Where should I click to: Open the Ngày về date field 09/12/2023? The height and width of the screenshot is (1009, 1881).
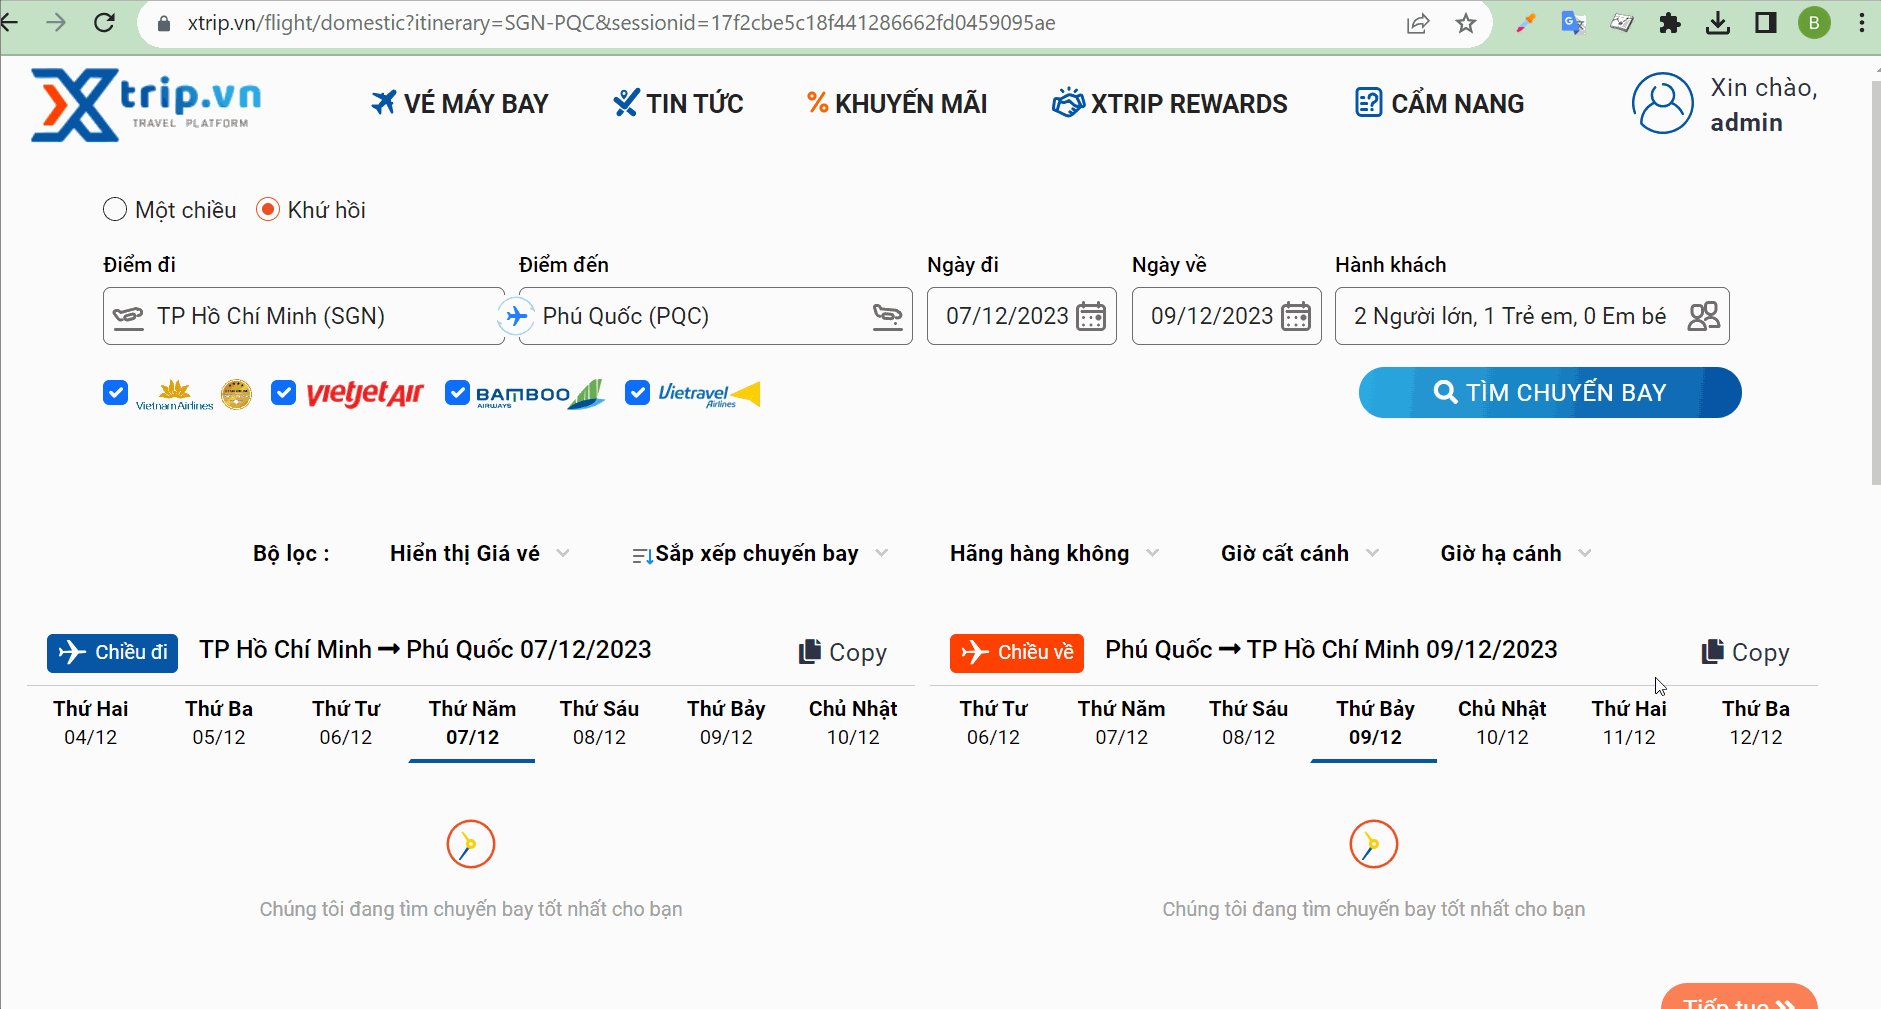pos(1226,316)
